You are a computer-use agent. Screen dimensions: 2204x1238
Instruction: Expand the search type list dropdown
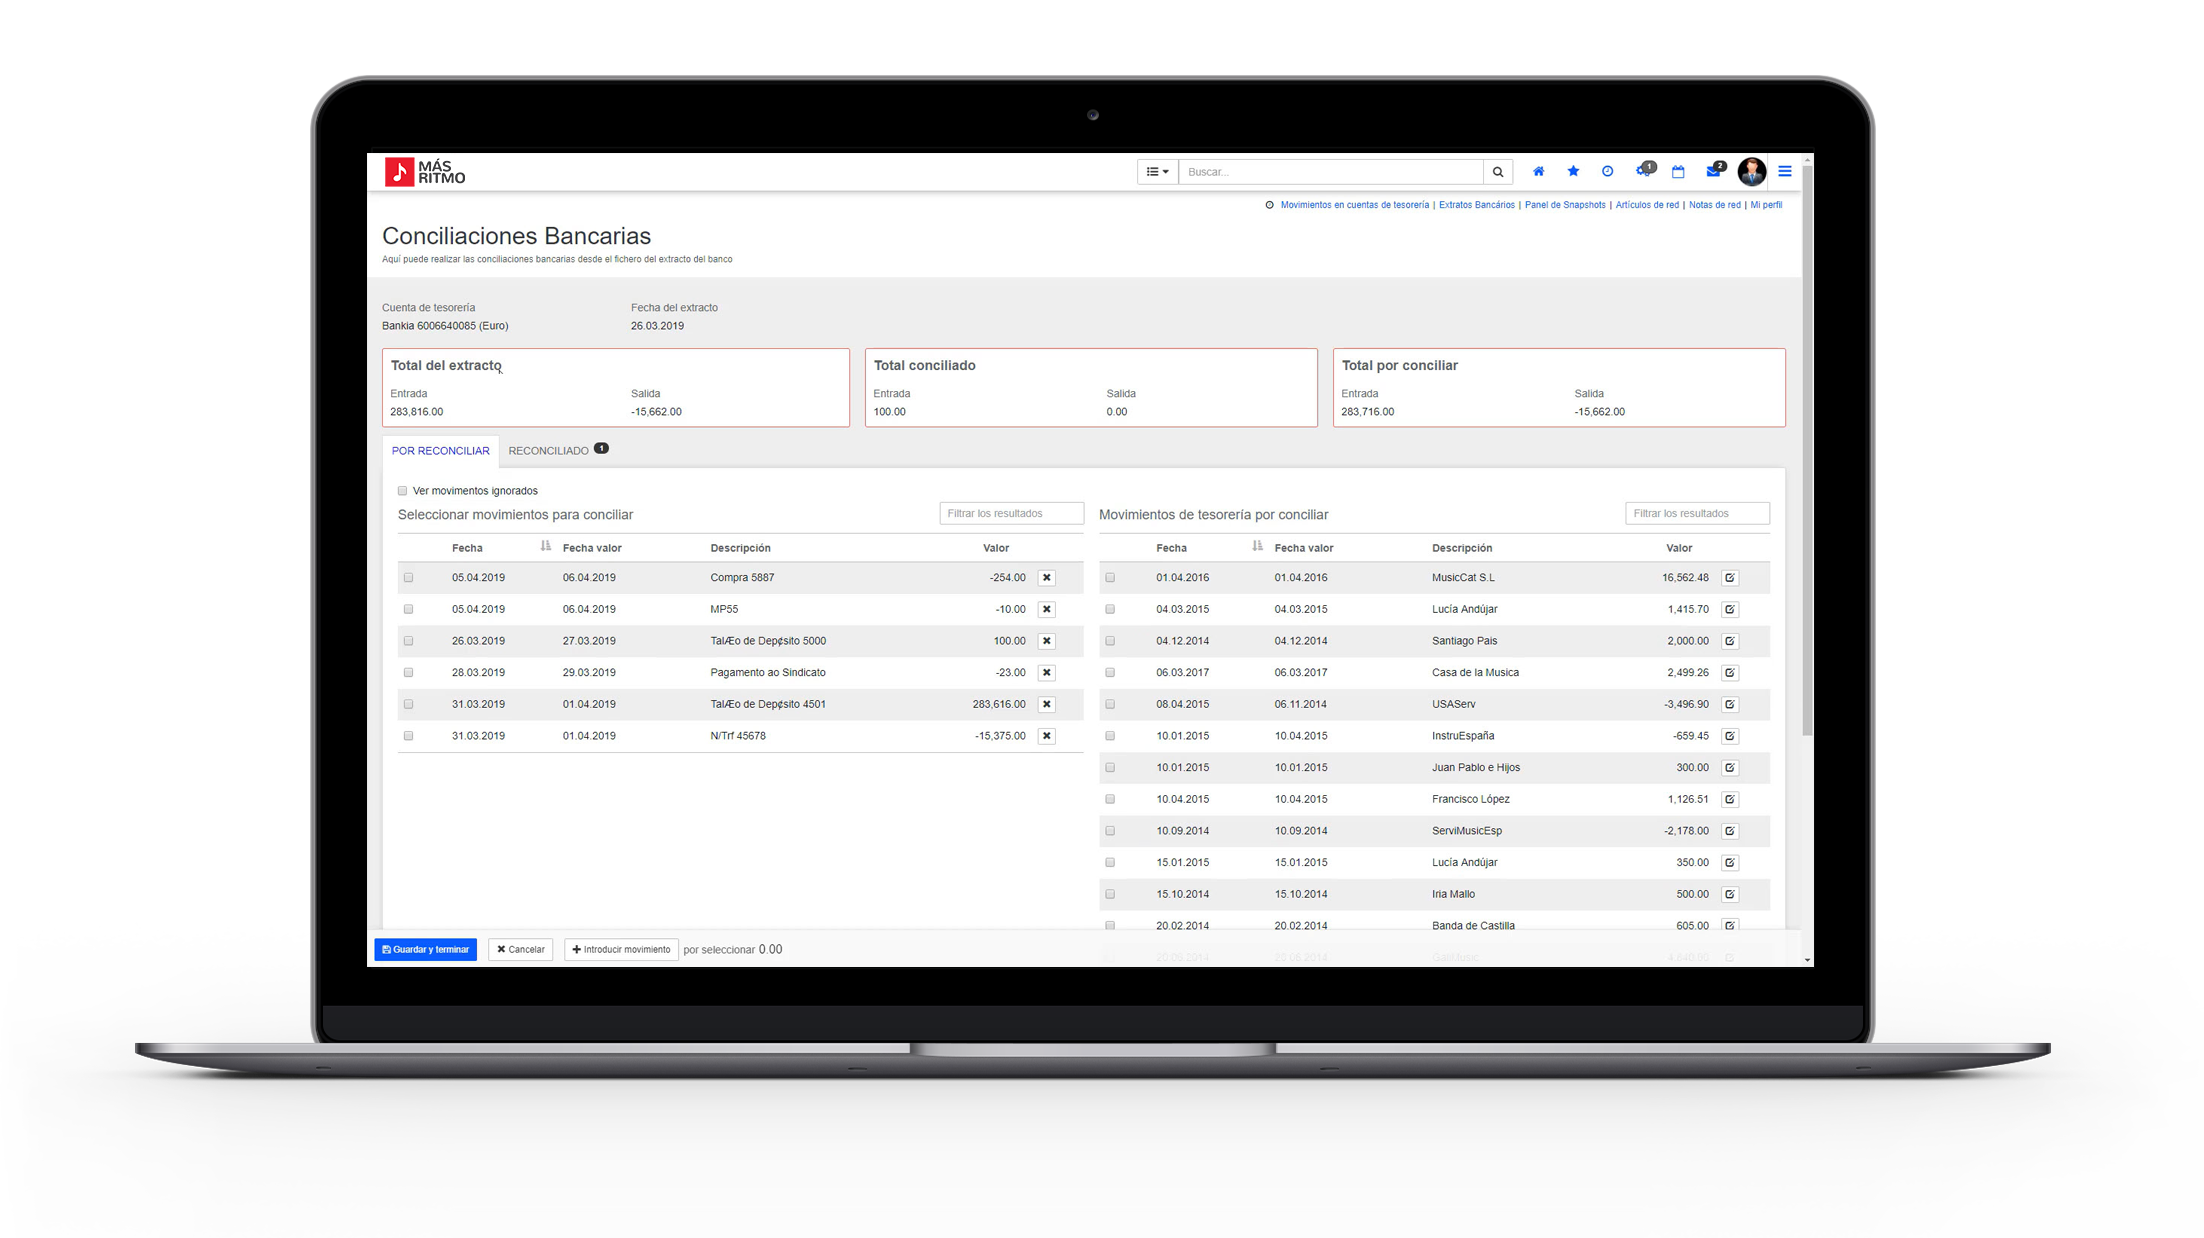1157,172
